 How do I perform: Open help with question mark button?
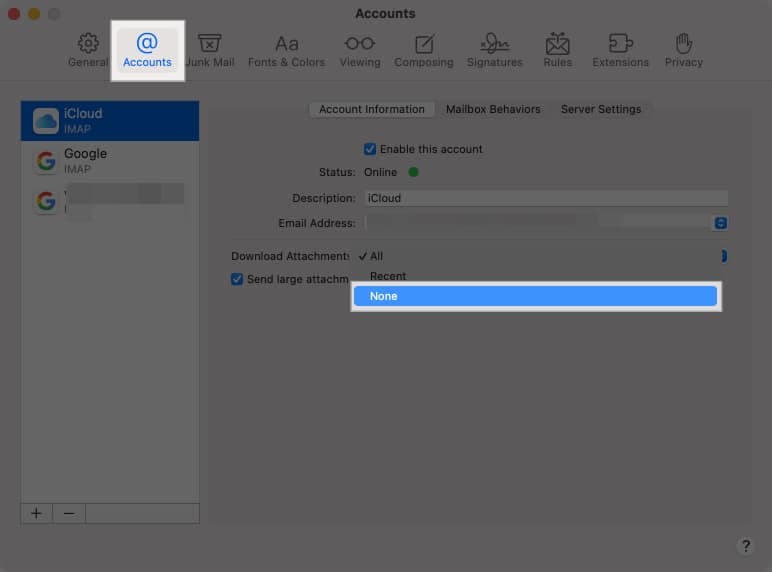(746, 545)
